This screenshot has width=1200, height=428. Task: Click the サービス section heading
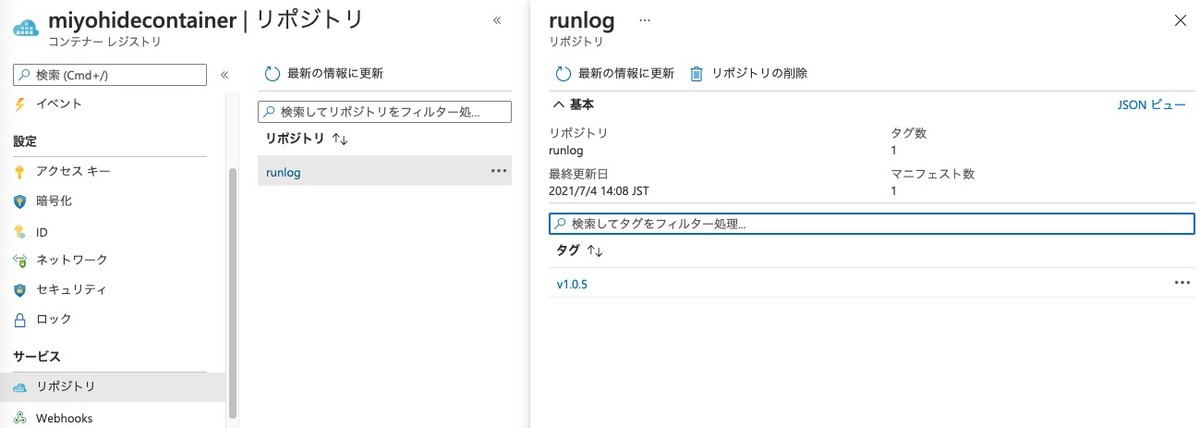click(x=37, y=357)
